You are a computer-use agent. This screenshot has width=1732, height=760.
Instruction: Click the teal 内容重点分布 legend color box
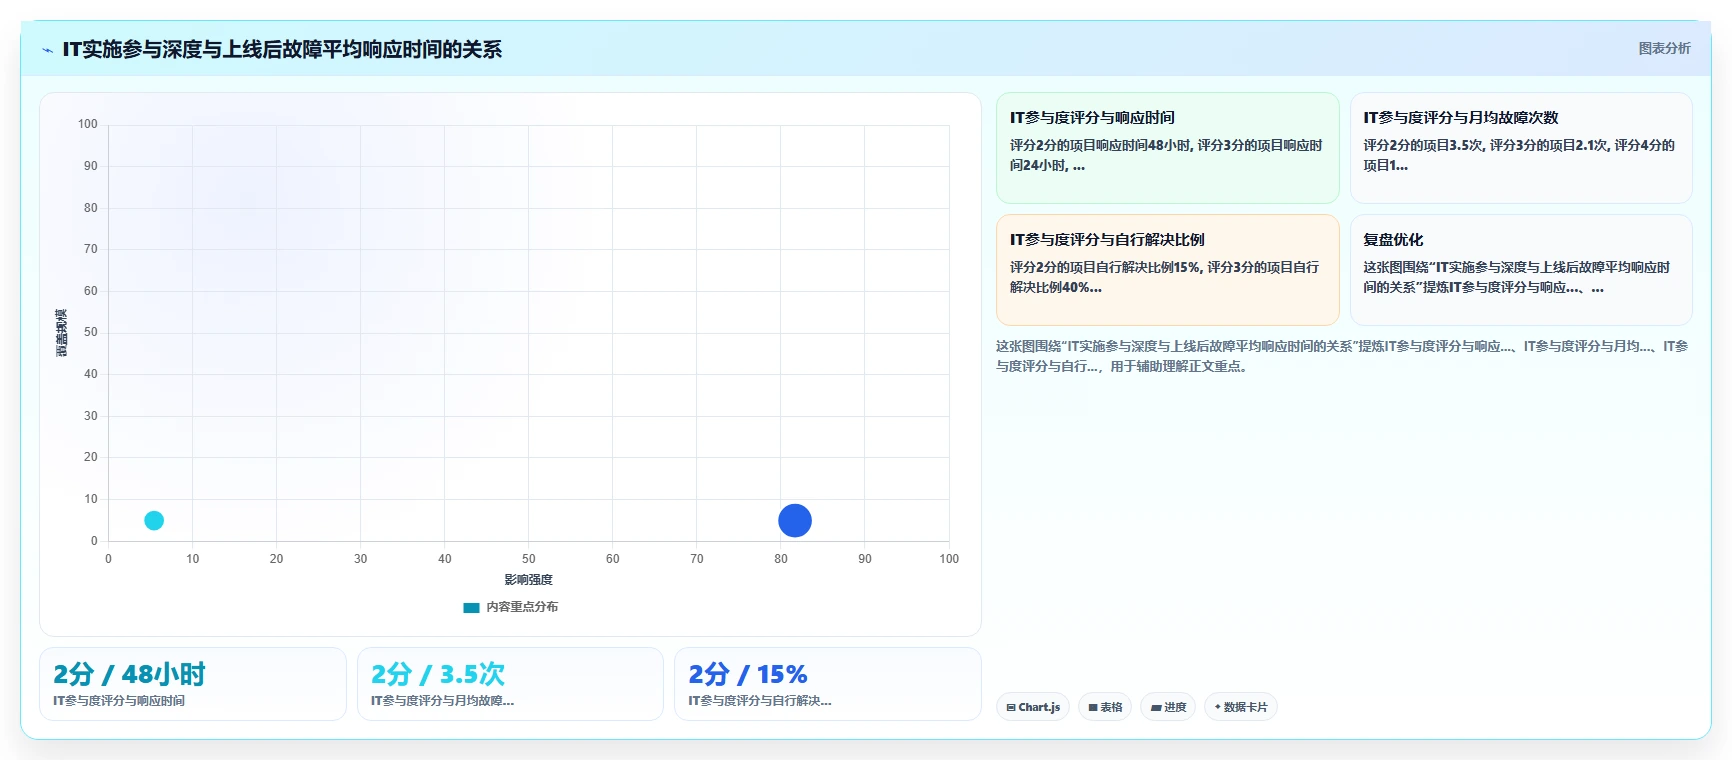pos(471,607)
